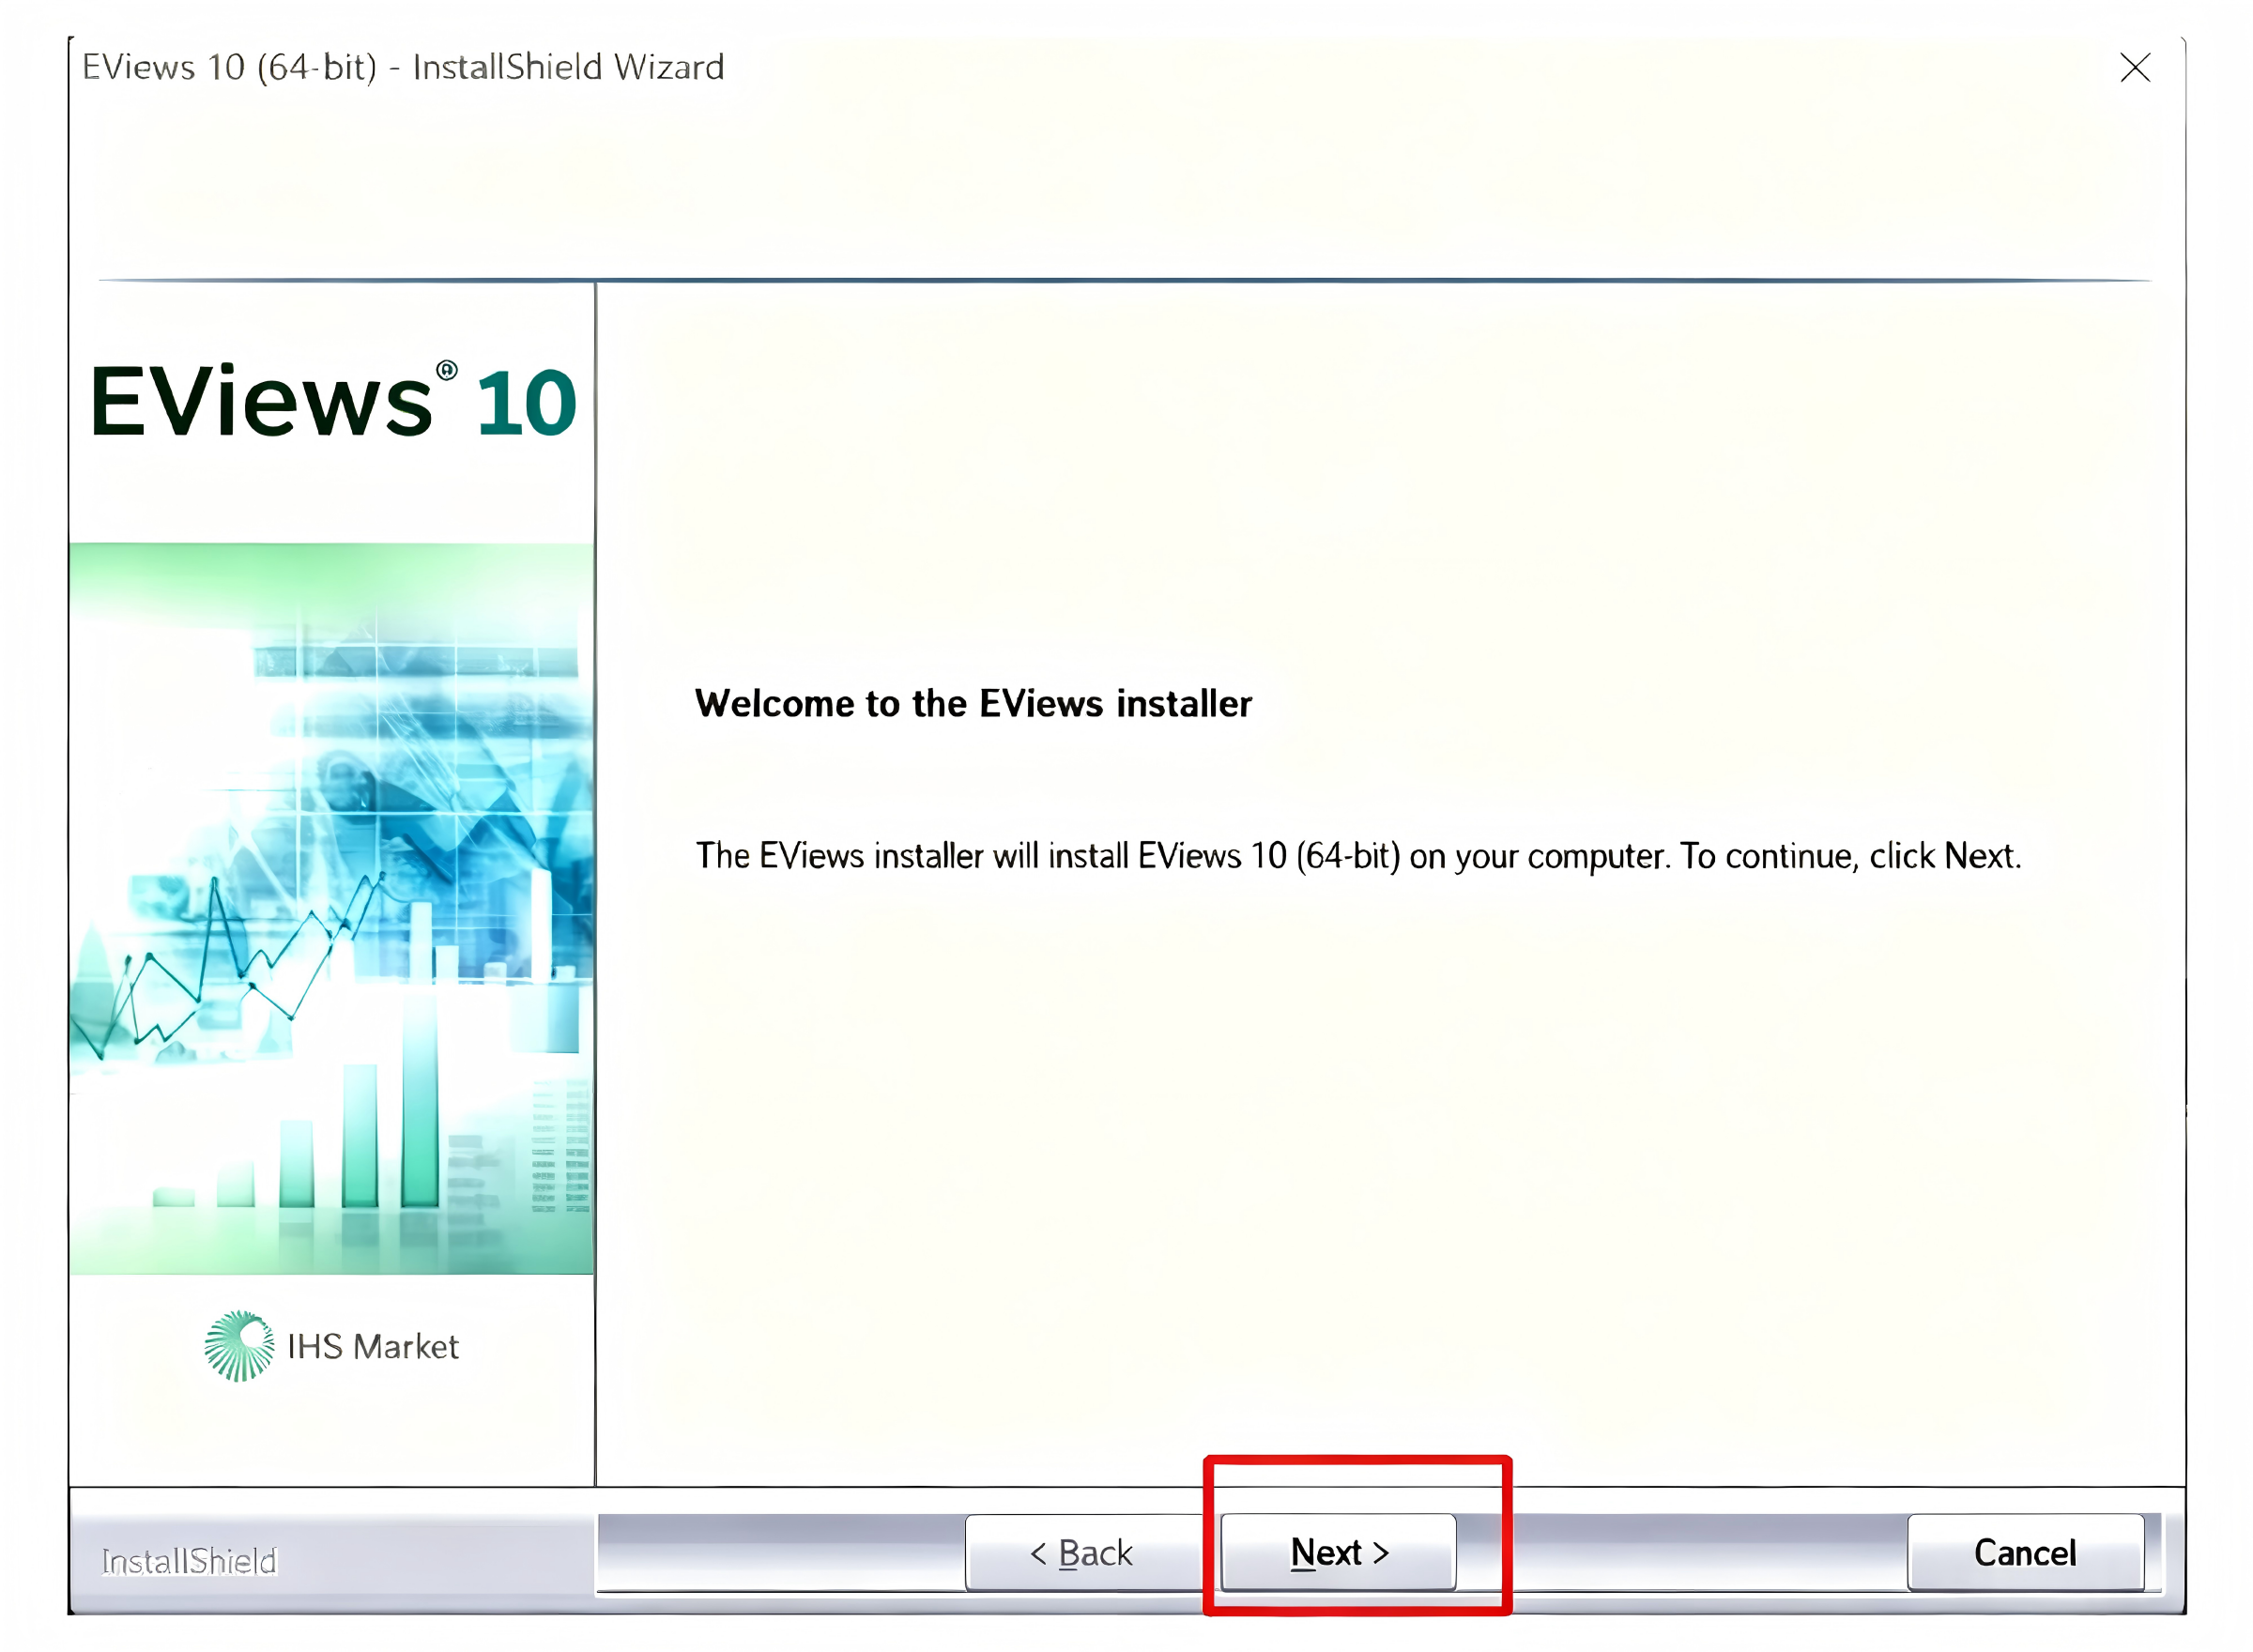Click the 'Welcome to the EViews installer' heading
The image size is (2253, 1652).
pos(973,703)
